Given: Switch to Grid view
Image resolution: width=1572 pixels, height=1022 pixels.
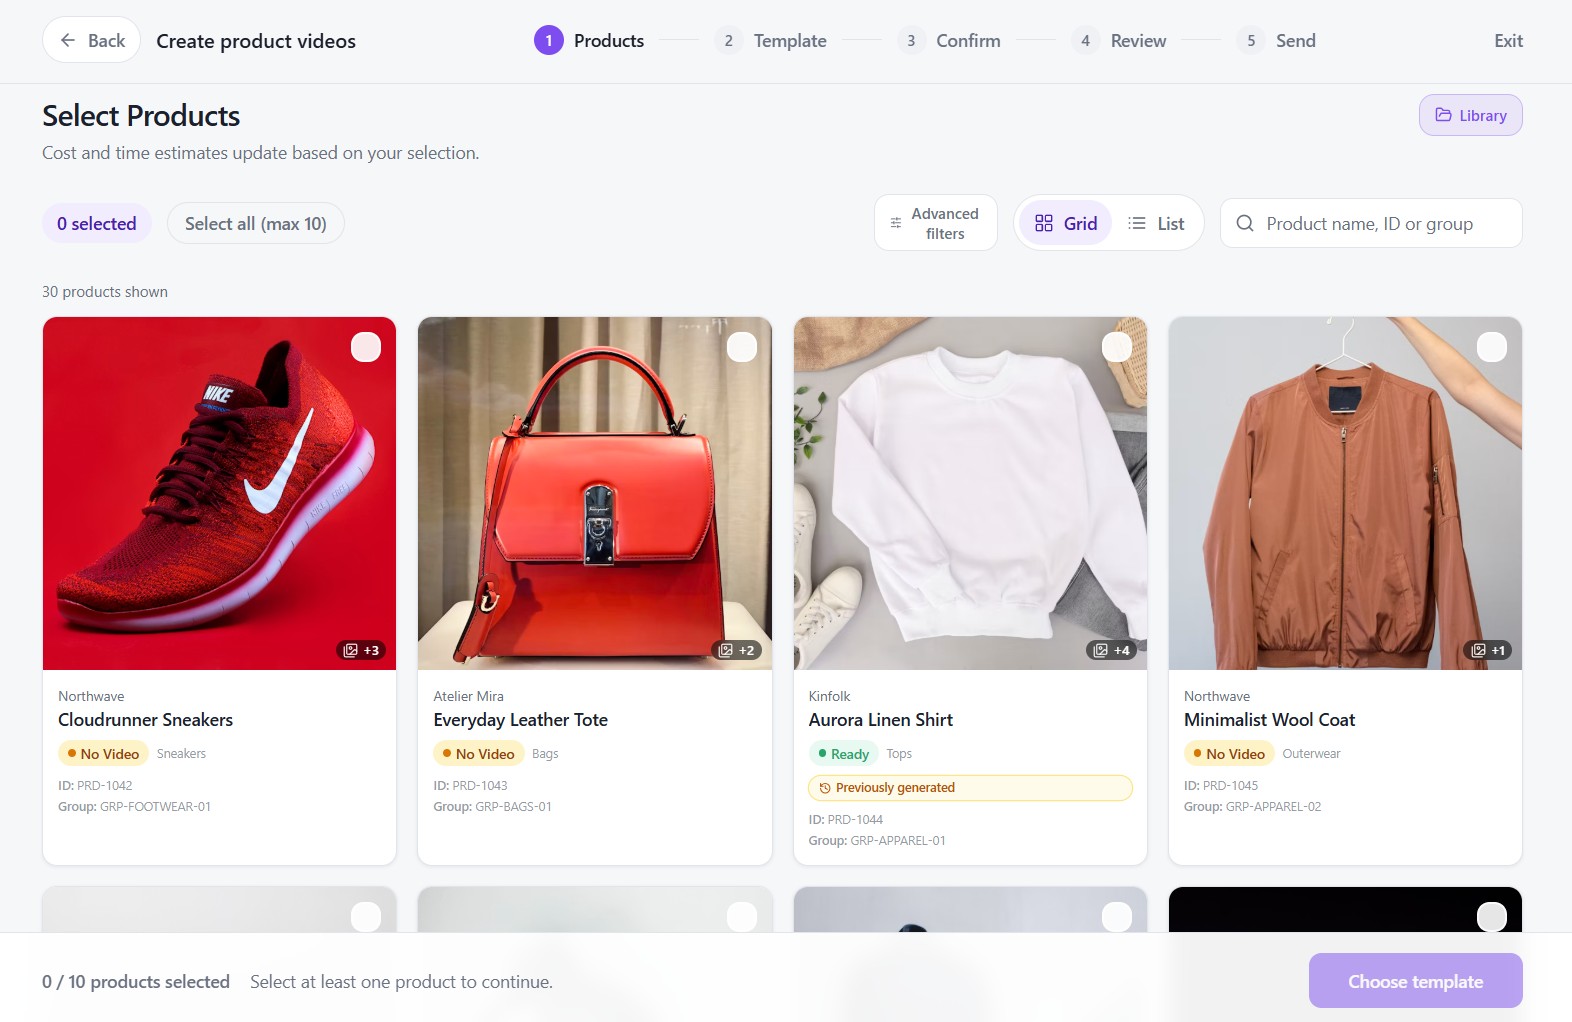Looking at the screenshot, I should coord(1066,223).
